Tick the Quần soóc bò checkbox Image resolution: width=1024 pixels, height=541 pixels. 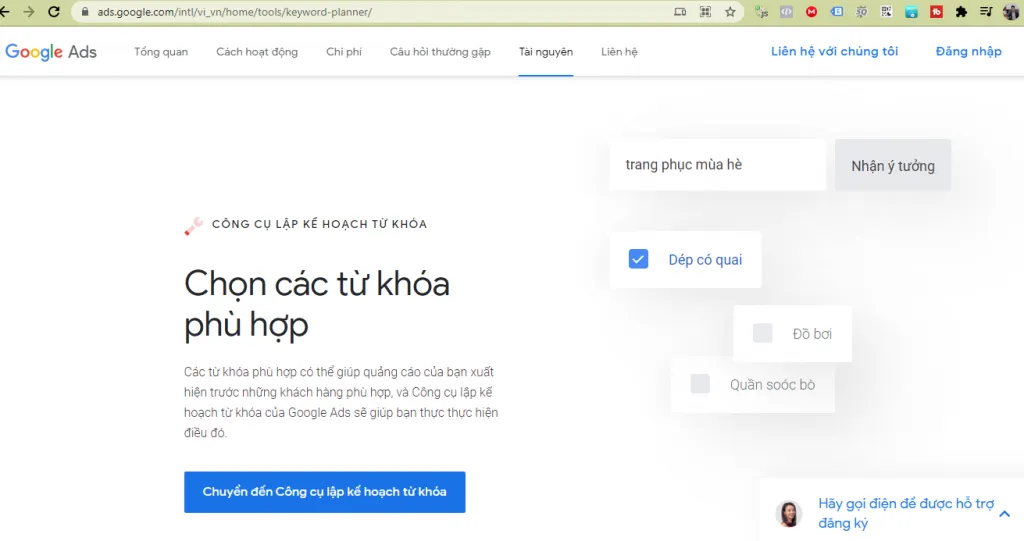click(x=700, y=384)
